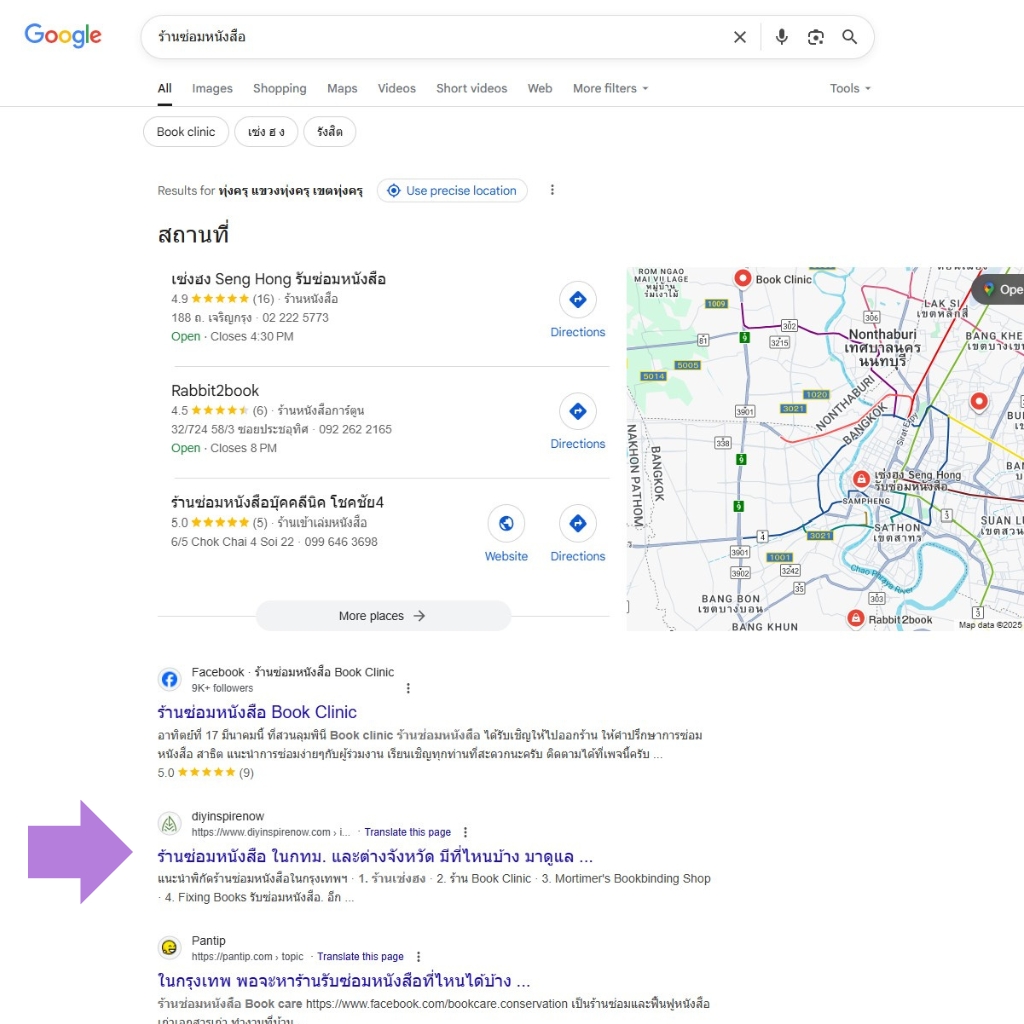Select the เซ่ง ฮ ง filter chip
Image resolution: width=1024 pixels, height=1024 pixels.
266,132
